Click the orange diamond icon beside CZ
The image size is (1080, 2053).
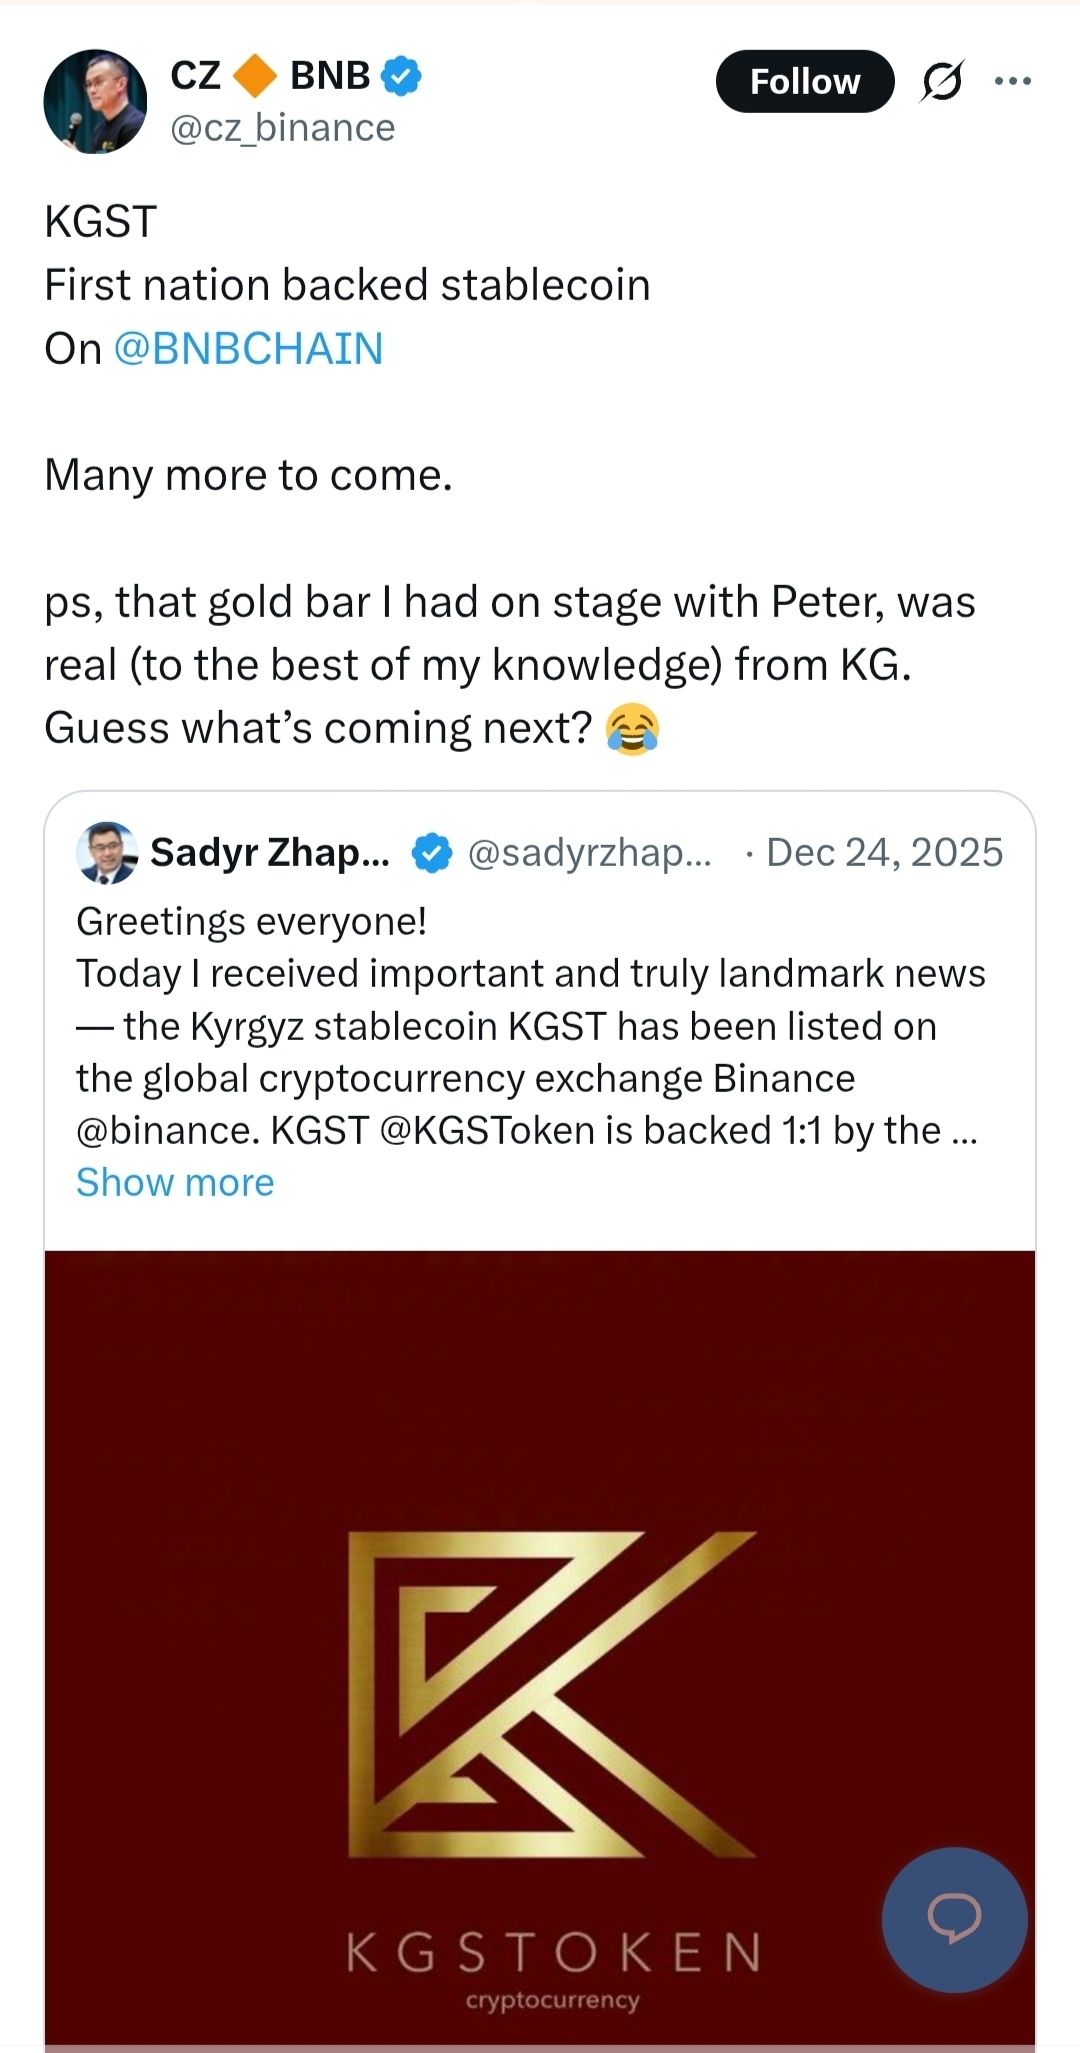(x=255, y=76)
